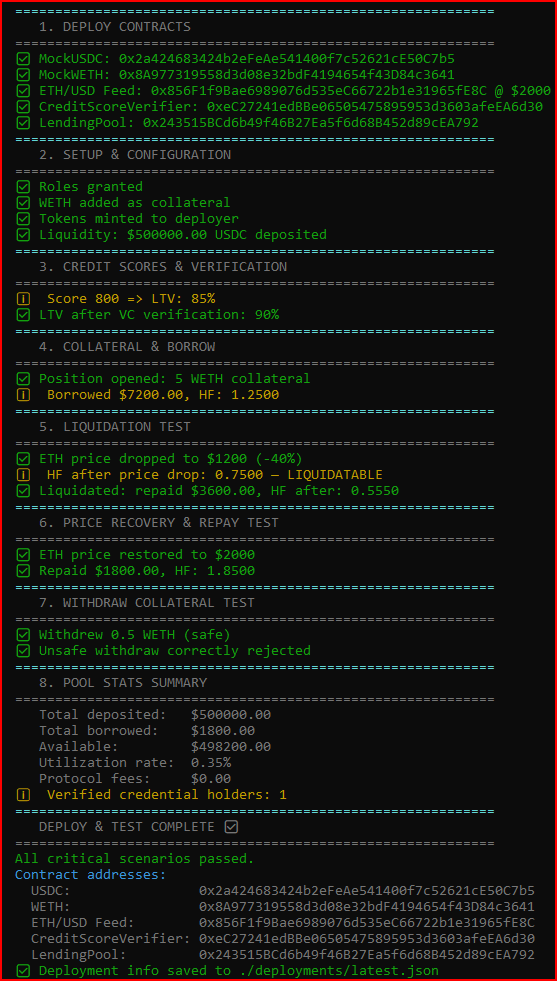Click the '5. LIQUIDATION TEST' heading
The height and width of the screenshot is (981, 557).
coord(115,427)
